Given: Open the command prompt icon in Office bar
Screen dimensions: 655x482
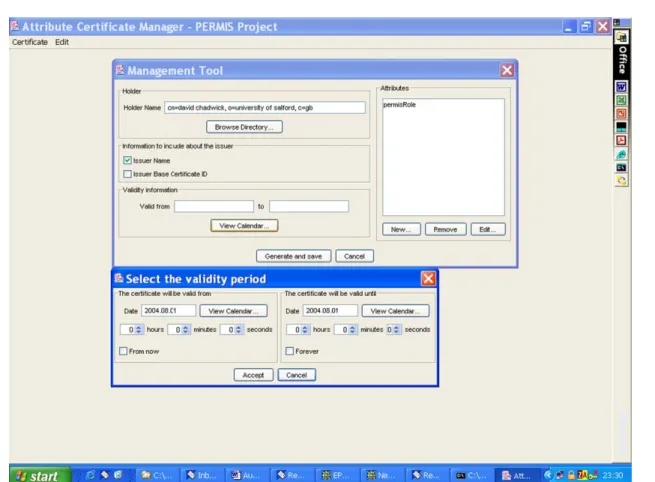Looking at the screenshot, I should click(621, 167).
